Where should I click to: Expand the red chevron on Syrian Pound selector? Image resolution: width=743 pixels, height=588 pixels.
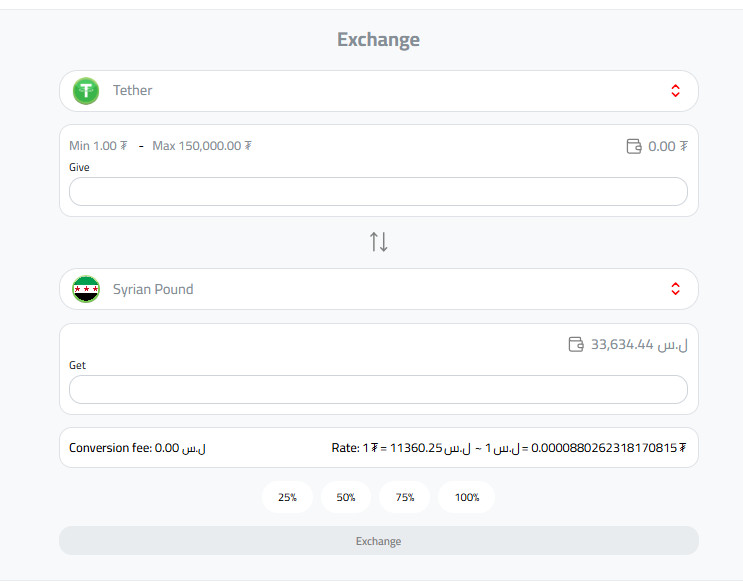(675, 290)
